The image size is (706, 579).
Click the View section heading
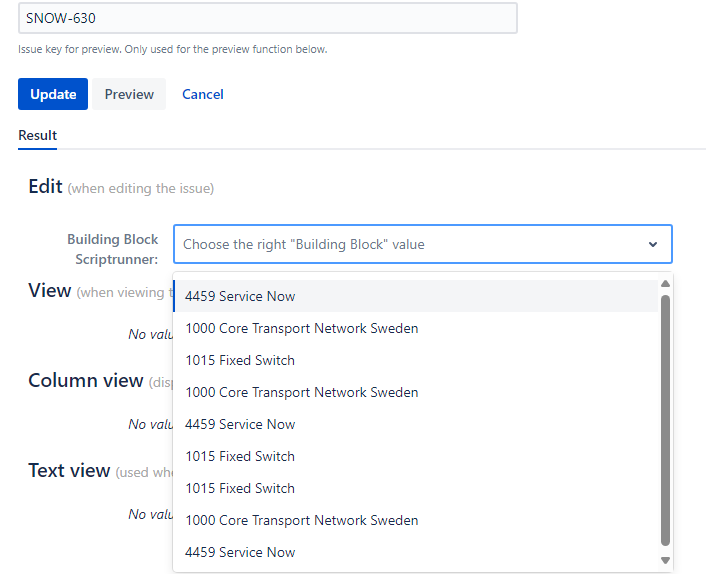[50, 290]
